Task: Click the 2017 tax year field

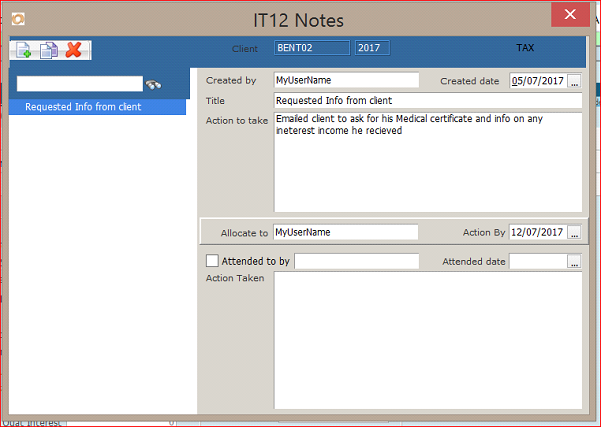Action: tap(371, 48)
